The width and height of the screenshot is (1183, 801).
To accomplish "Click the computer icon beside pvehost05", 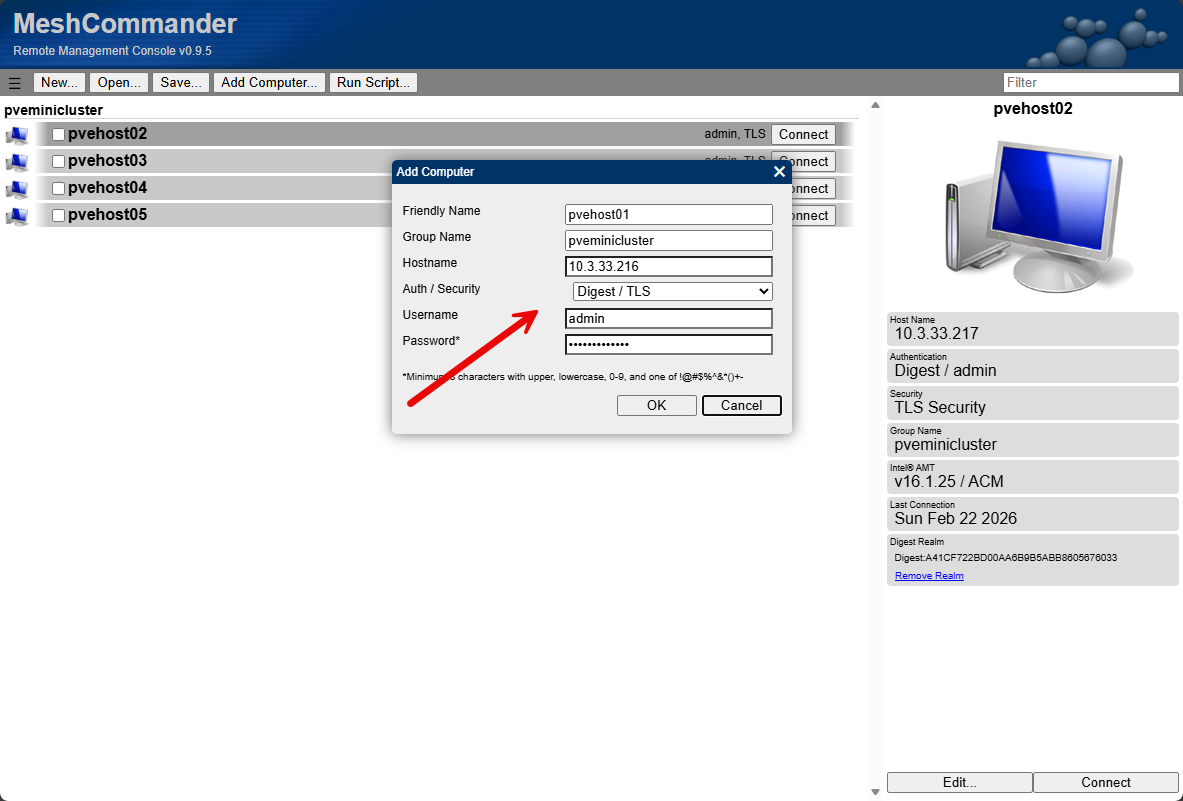I will 16,214.
